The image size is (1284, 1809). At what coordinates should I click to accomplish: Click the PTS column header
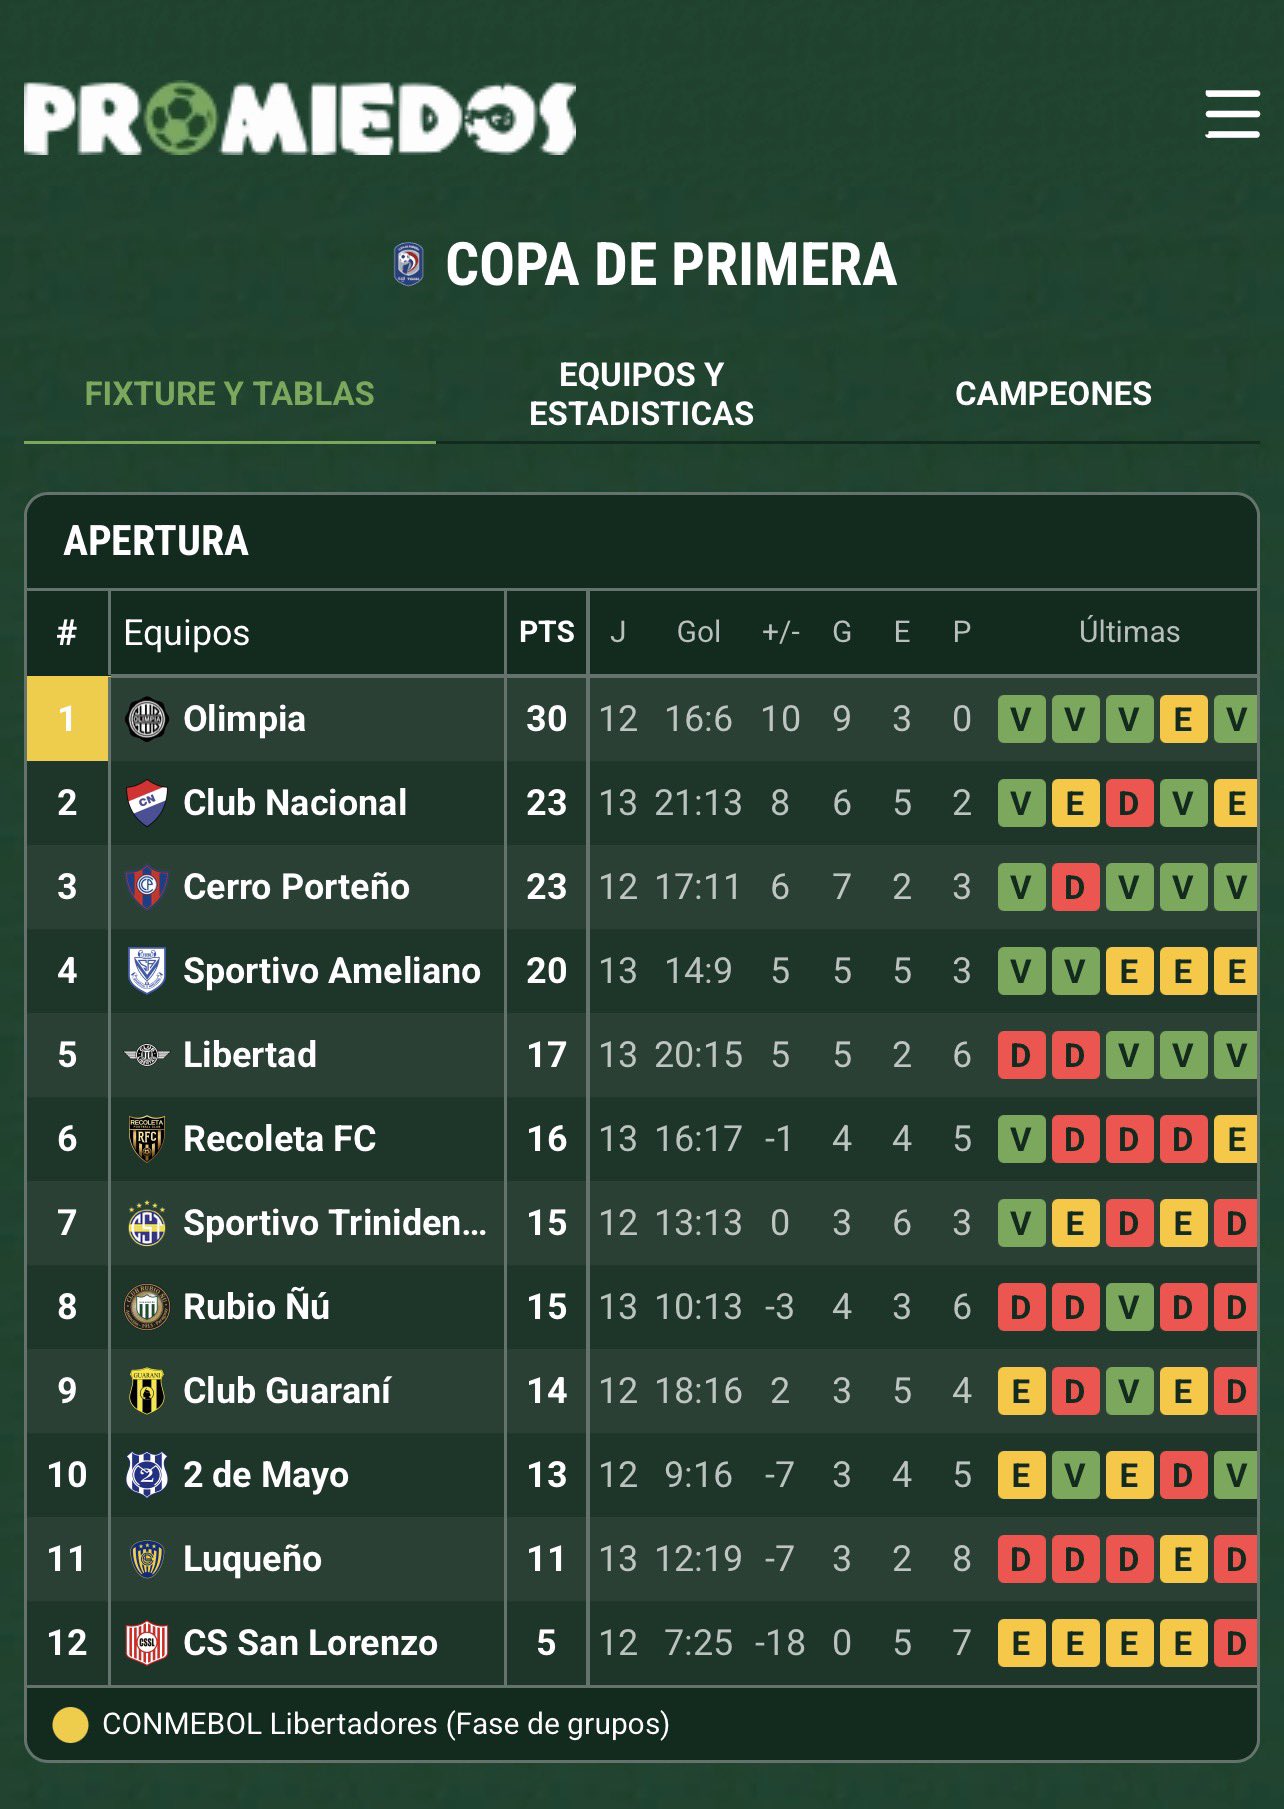click(546, 632)
